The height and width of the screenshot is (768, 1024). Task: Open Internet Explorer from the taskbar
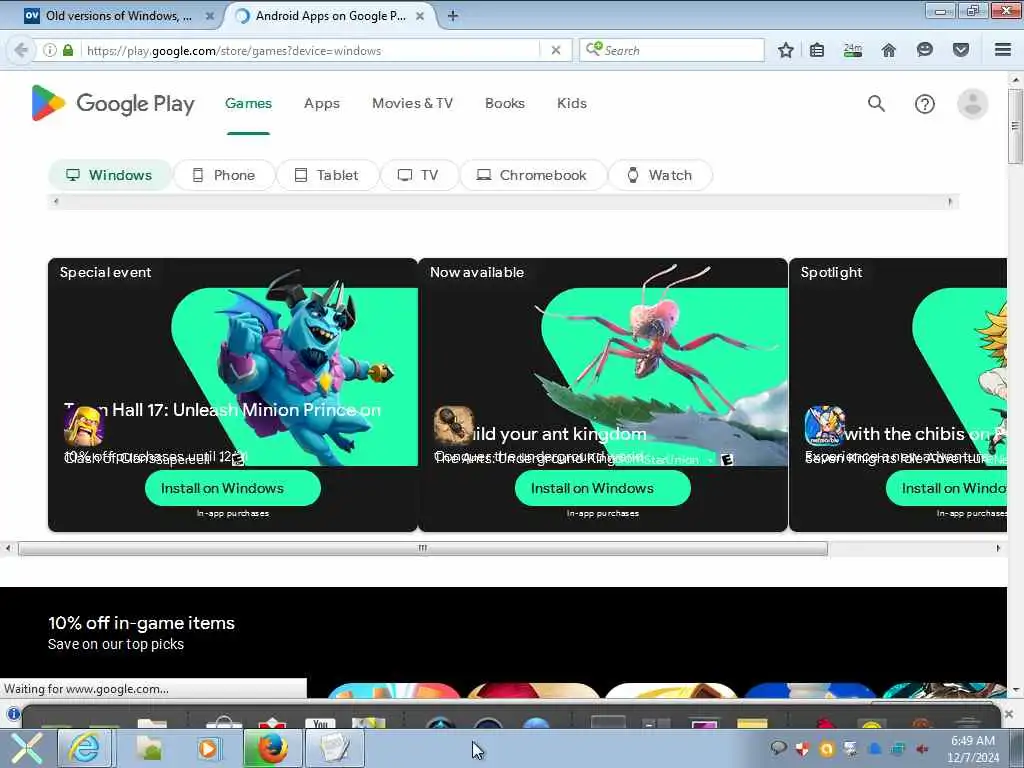coord(85,748)
